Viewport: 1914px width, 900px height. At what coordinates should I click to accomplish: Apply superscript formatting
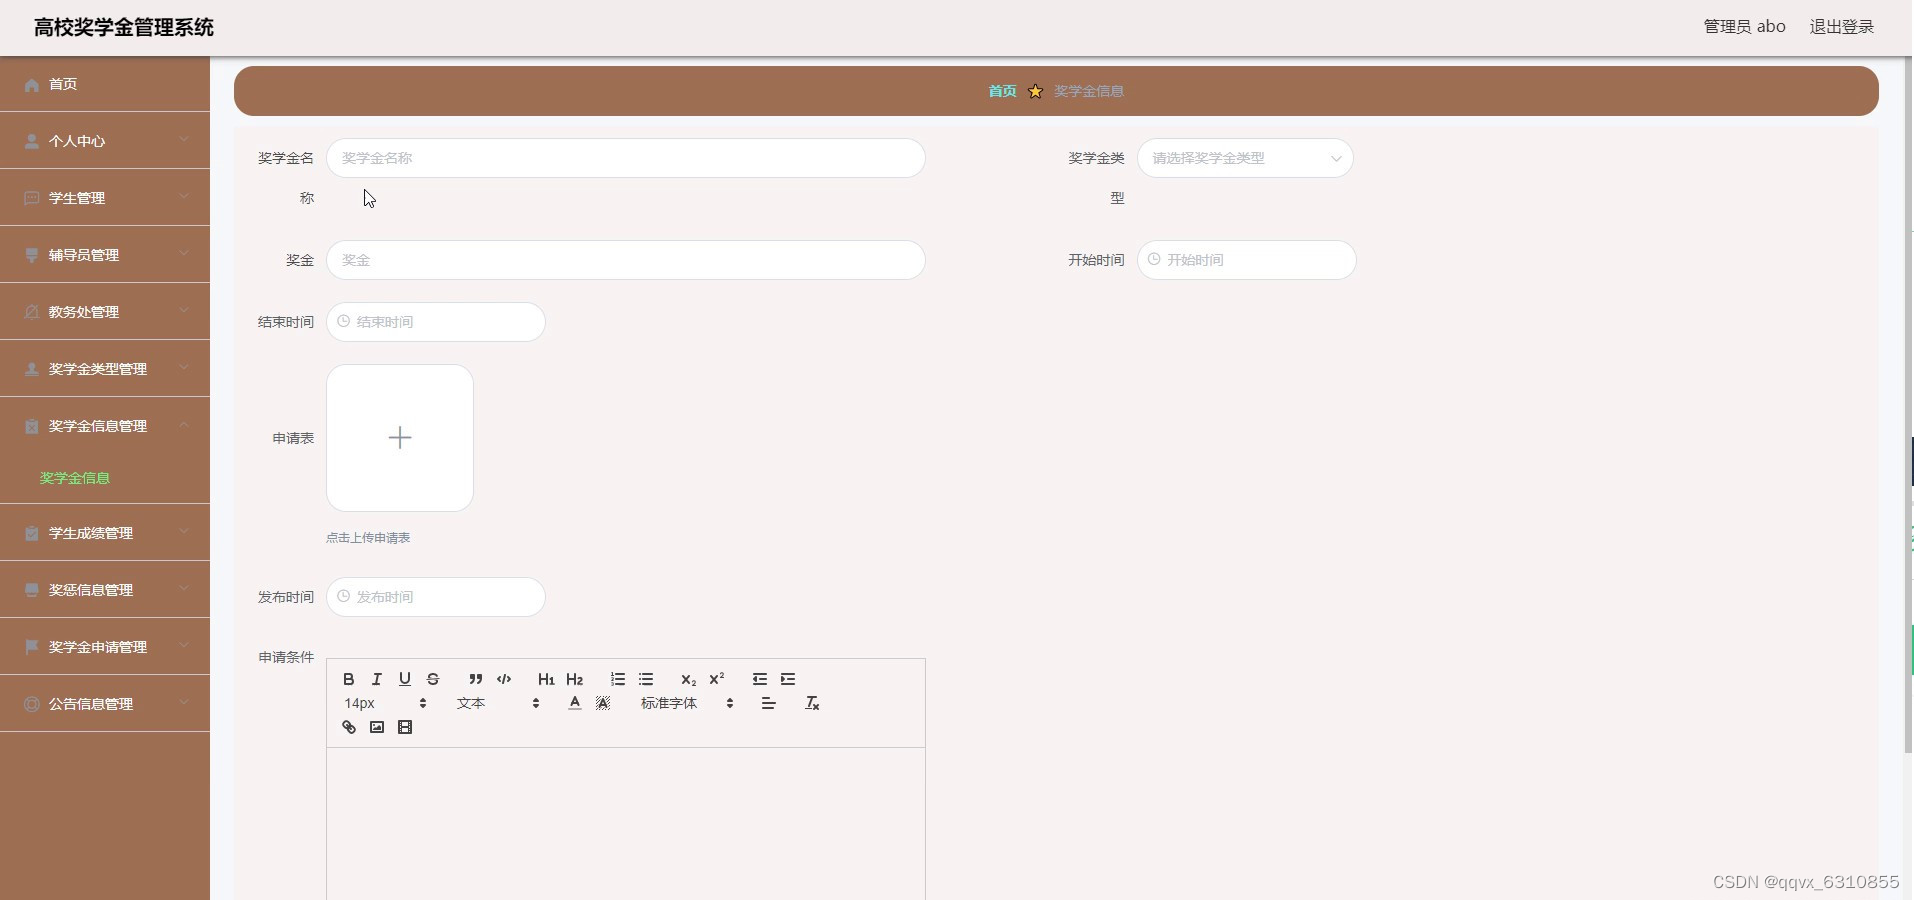pos(717,679)
